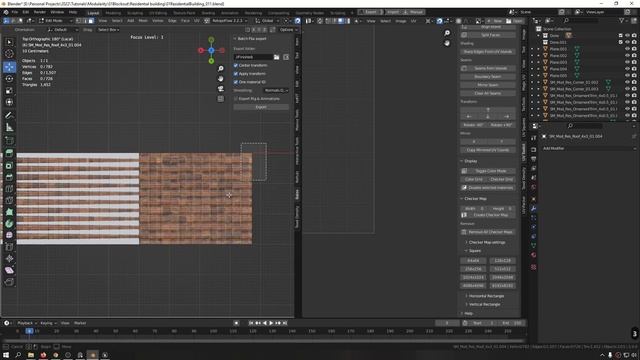This screenshot has width=640, height=360.
Task: Click the UV editor zoom magnifier icon
Action: [x=447, y=33]
